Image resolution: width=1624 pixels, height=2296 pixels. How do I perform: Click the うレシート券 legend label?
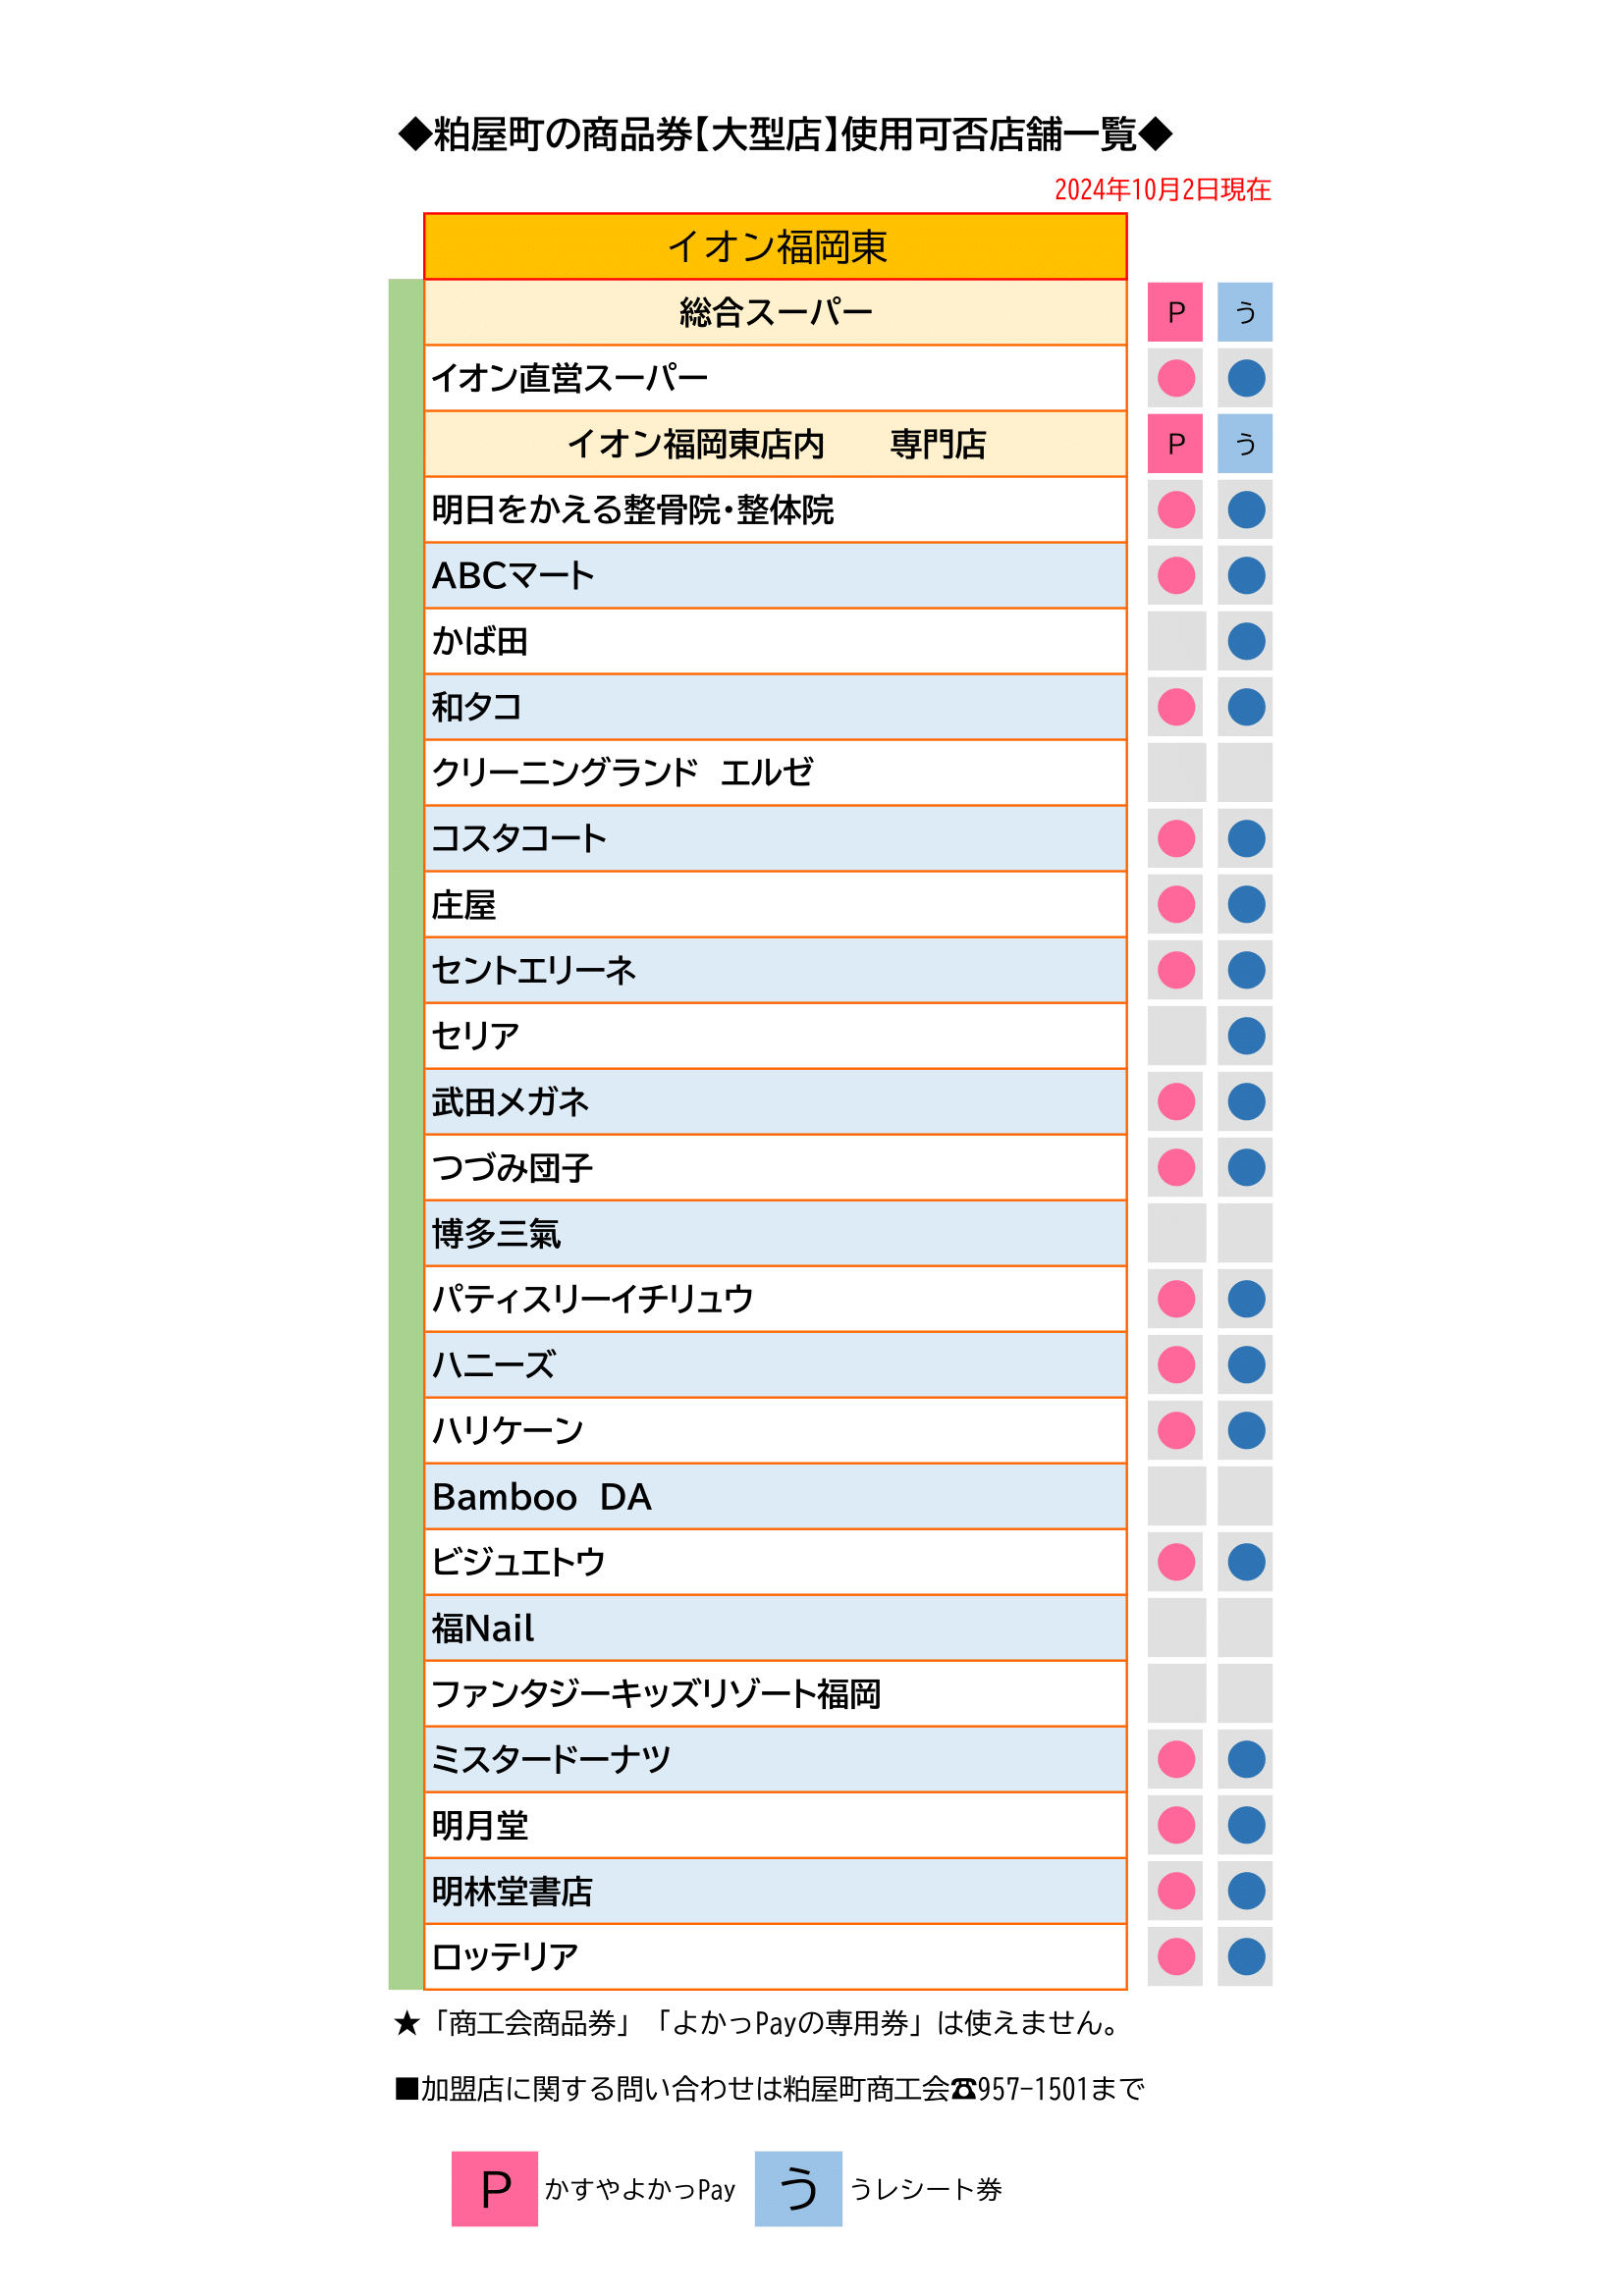click(926, 2190)
